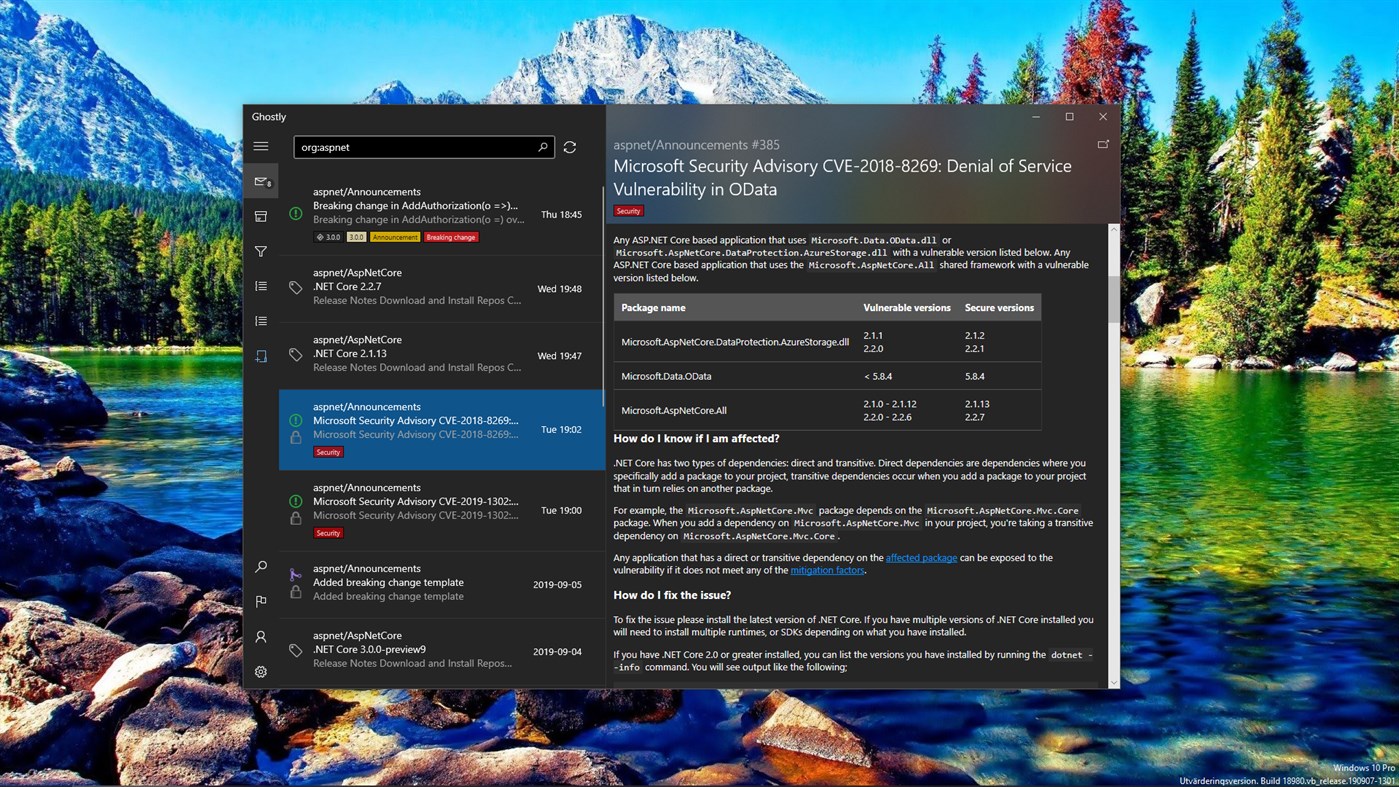Click the lock icon on CVE-2018-8269 notification
The image size is (1399, 787).
pyautogui.click(x=296, y=438)
